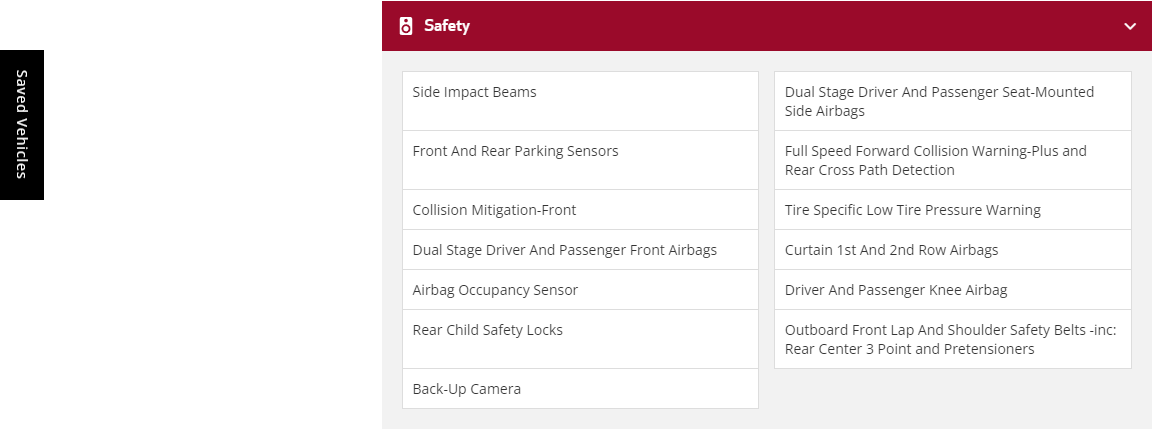This screenshot has width=1157, height=431.
Task: Select the Back-Up Camera feature
Action: pos(467,389)
